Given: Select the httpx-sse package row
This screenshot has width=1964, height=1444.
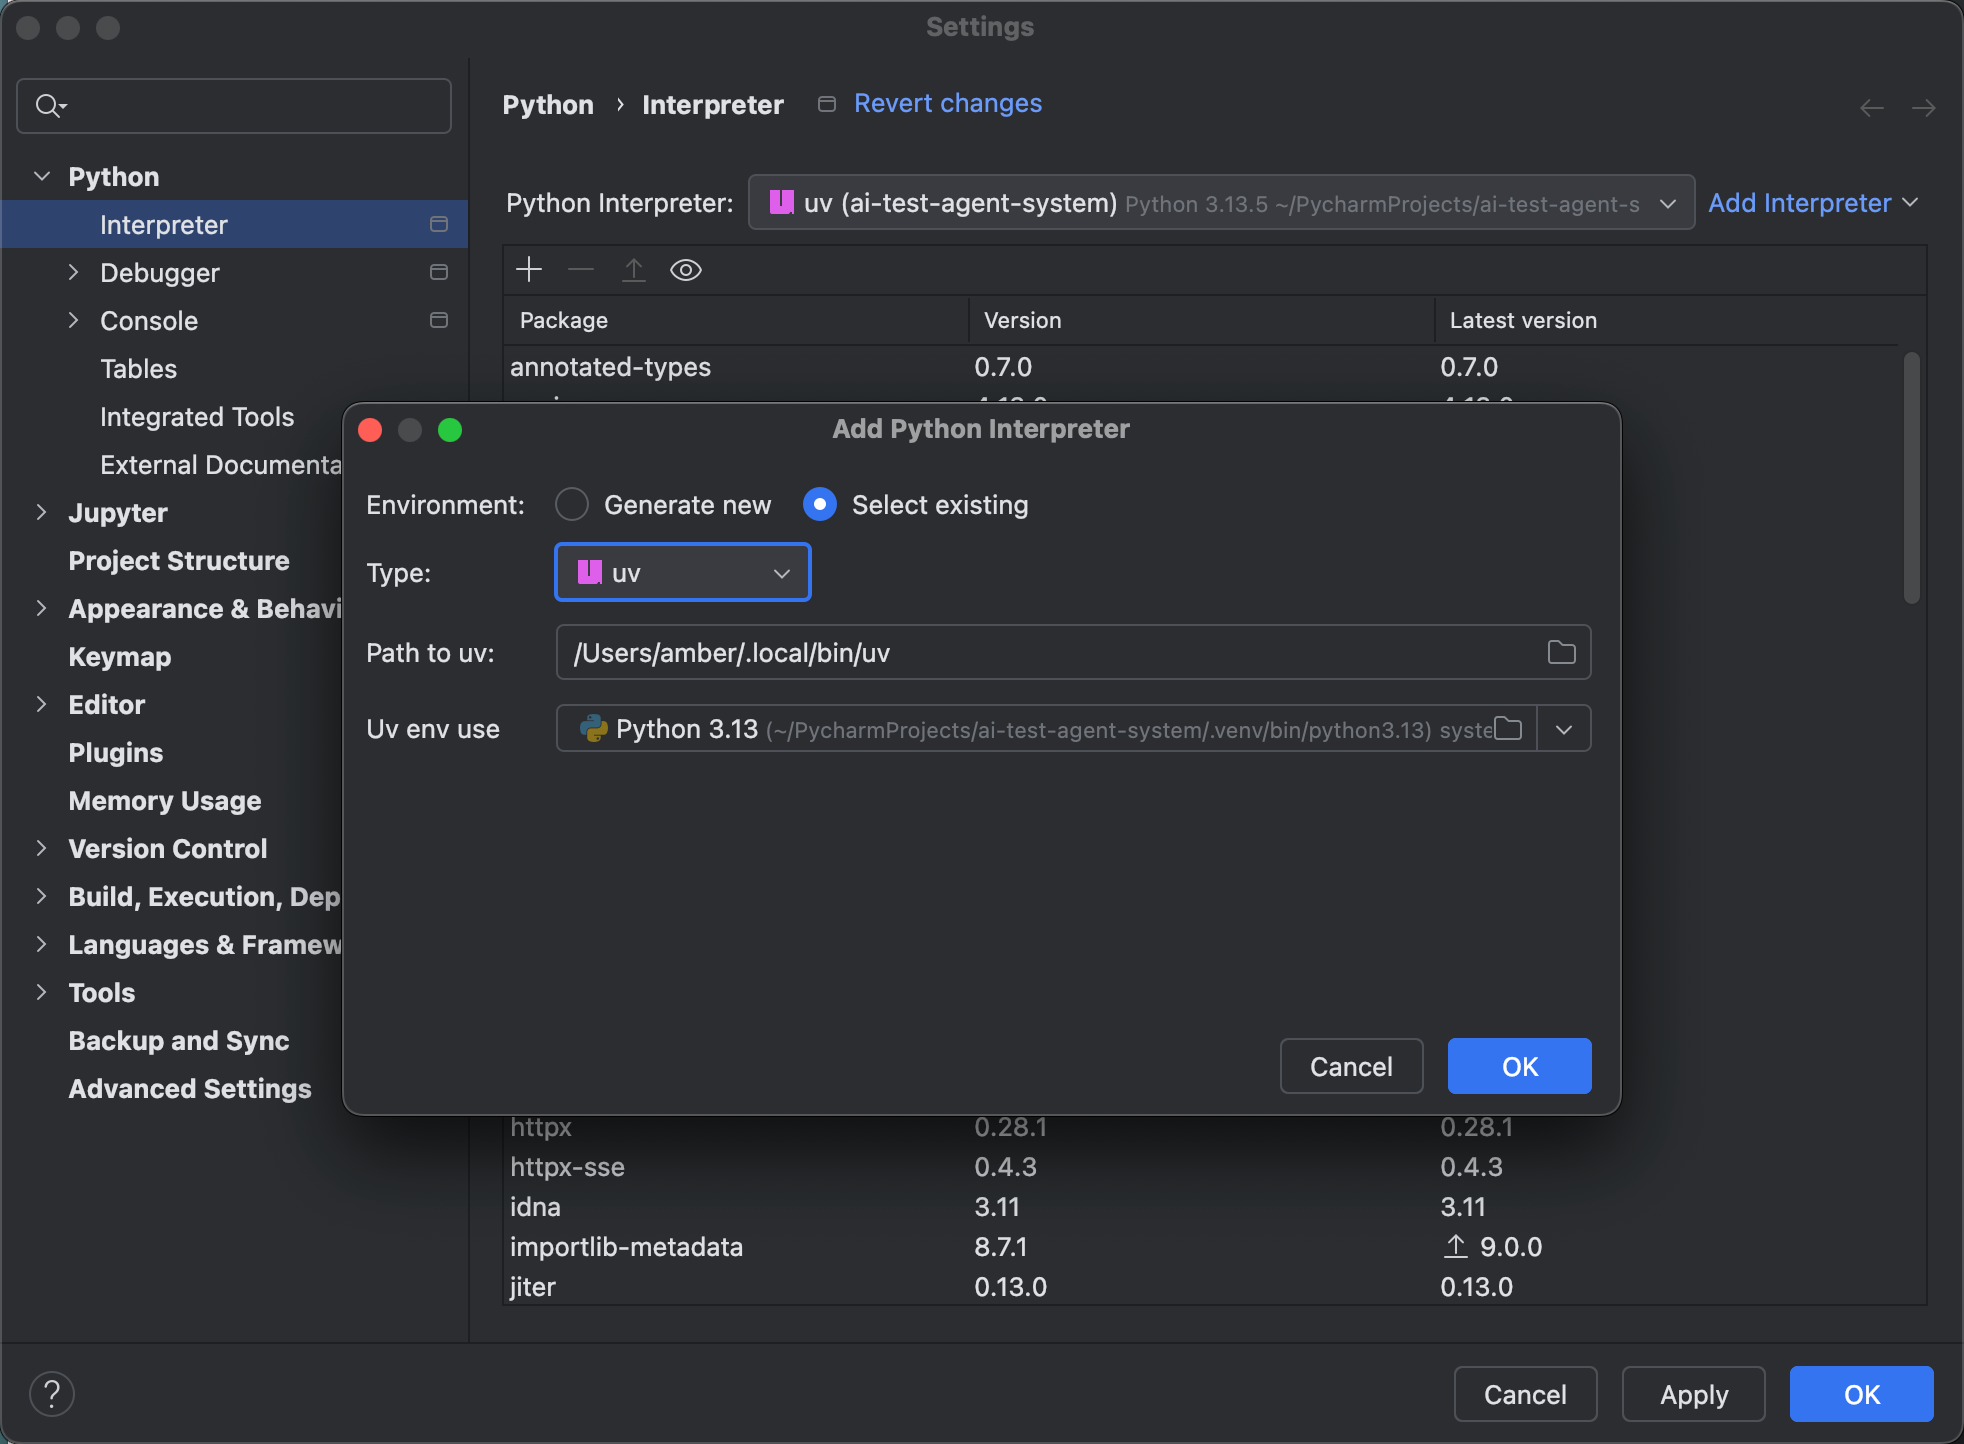Looking at the screenshot, I should tap(1200, 1167).
